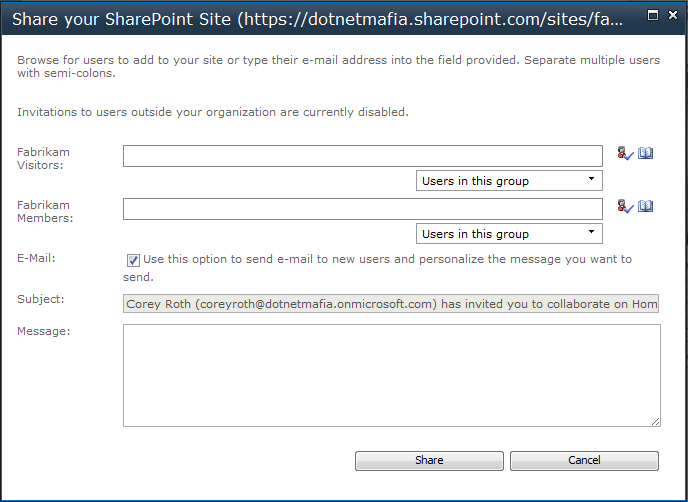Expand the Visitors 'Users in this group' dropdown
Viewport: 688px width, 502px height.
click(x=509, y=181)
